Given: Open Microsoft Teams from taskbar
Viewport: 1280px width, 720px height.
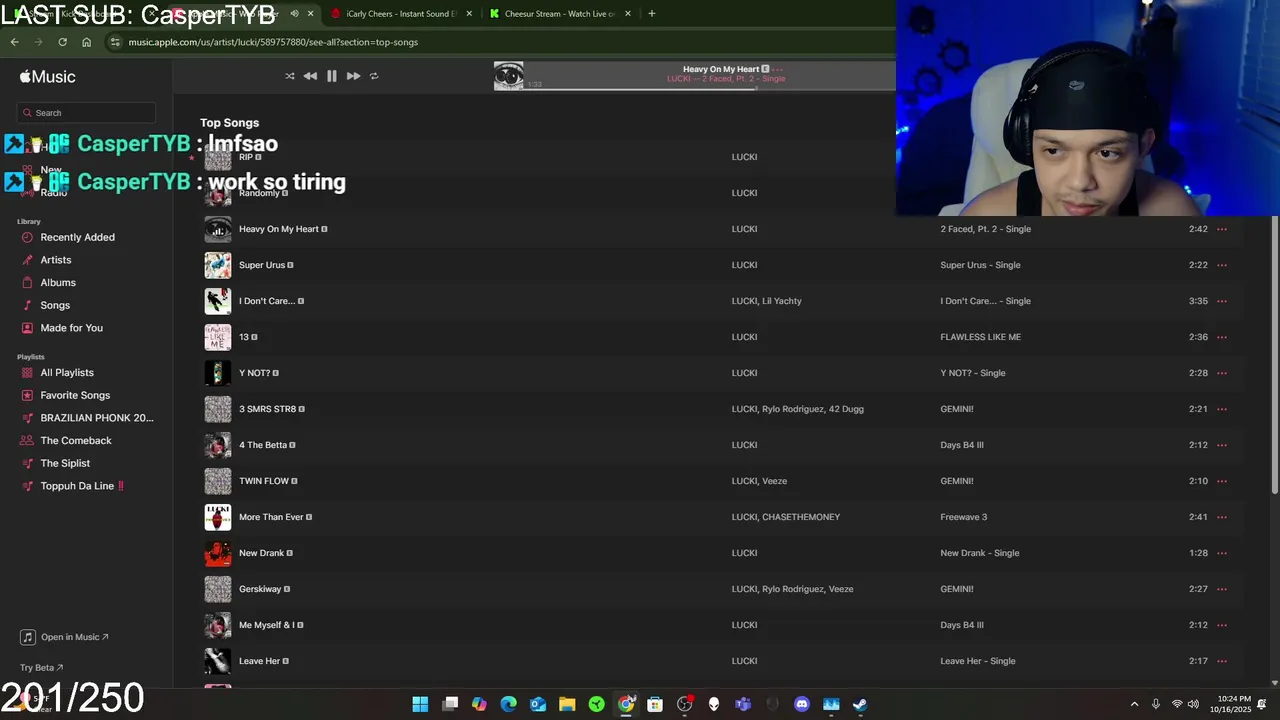Looking at the screenshot, I should [743, 704].
